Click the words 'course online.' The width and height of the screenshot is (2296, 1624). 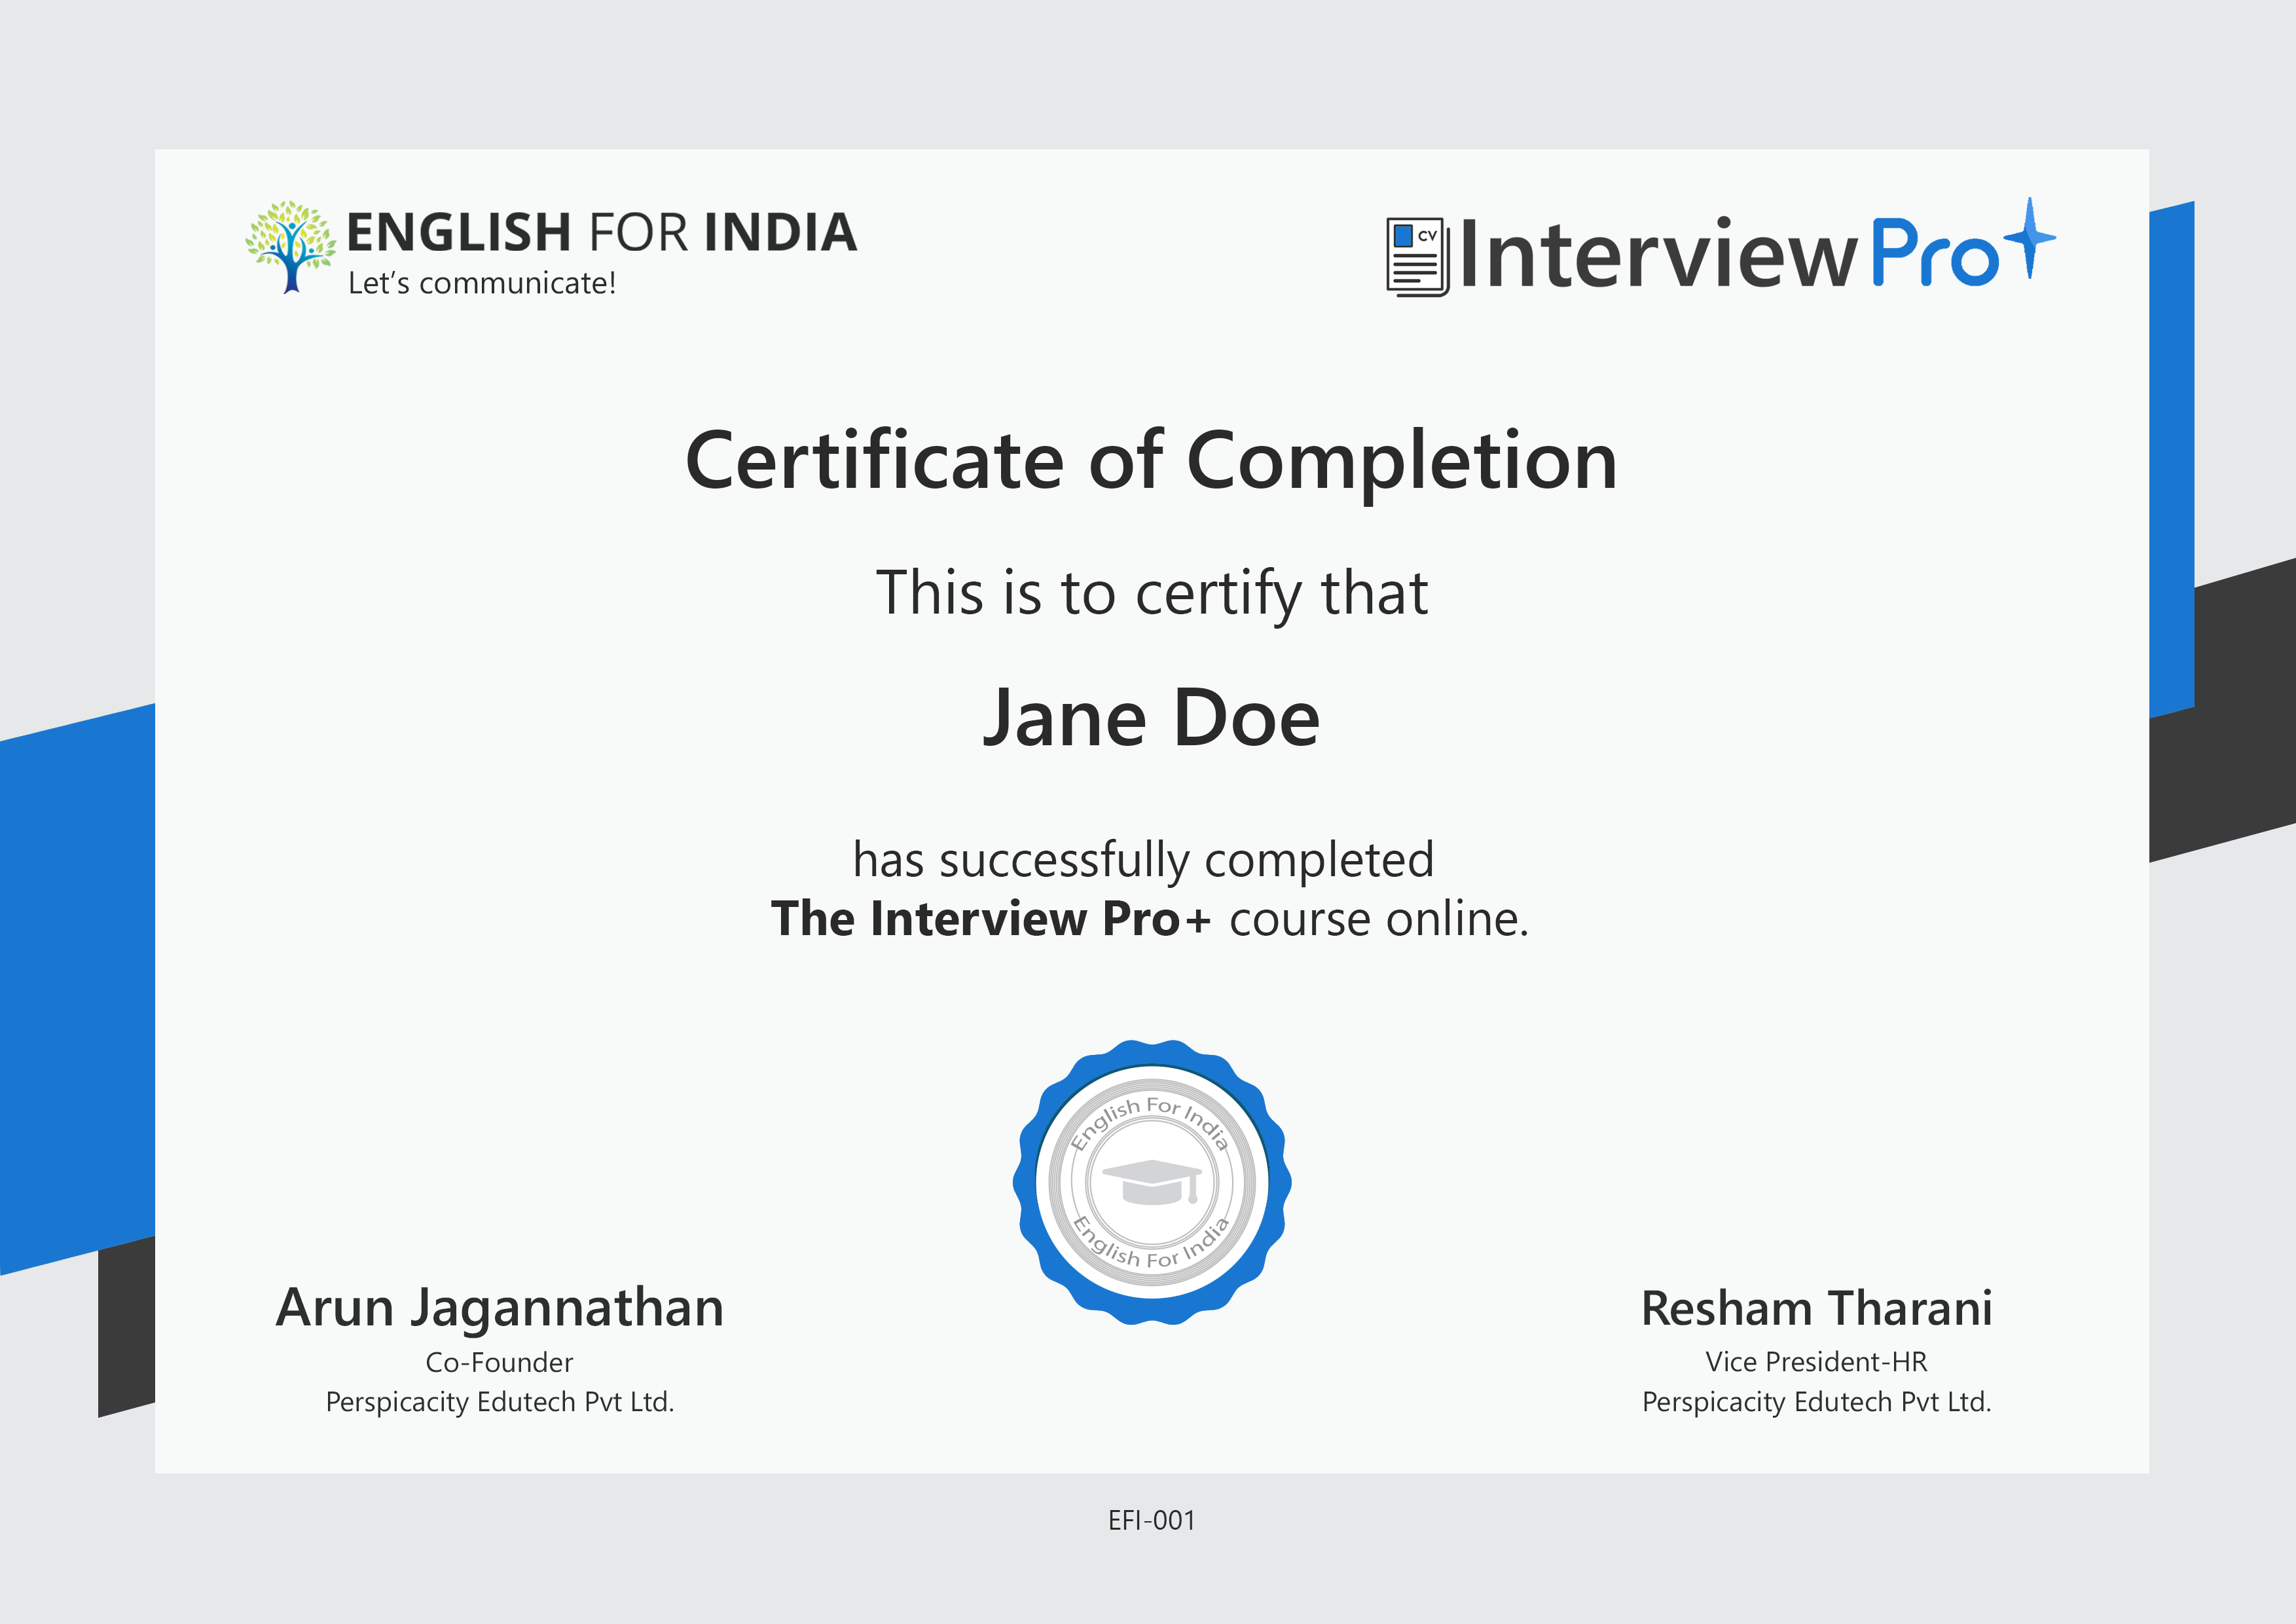pyautogui.click(x=1379, y=919)
